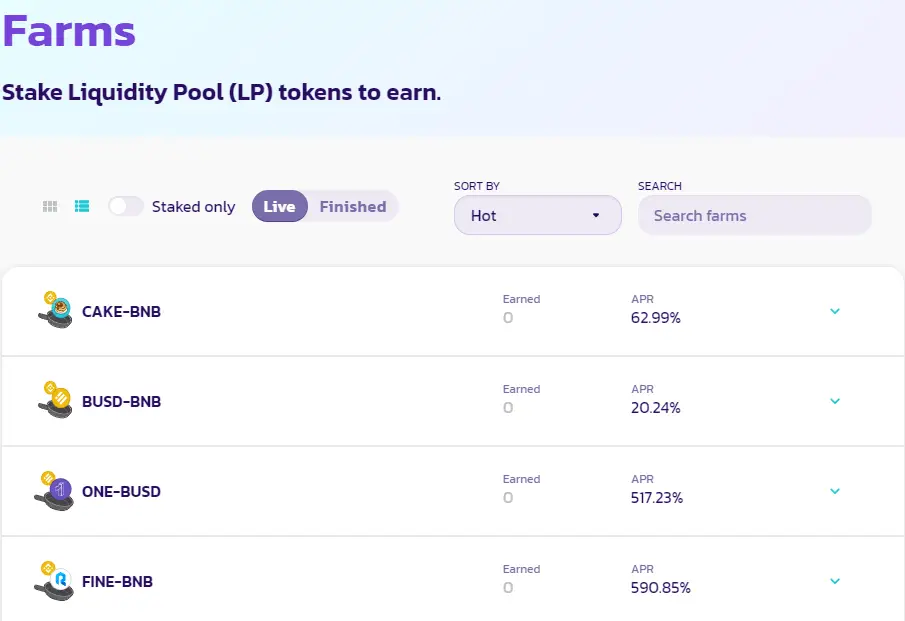Switch to card grid view icon

pyautogui.click(x=50, y=207)
